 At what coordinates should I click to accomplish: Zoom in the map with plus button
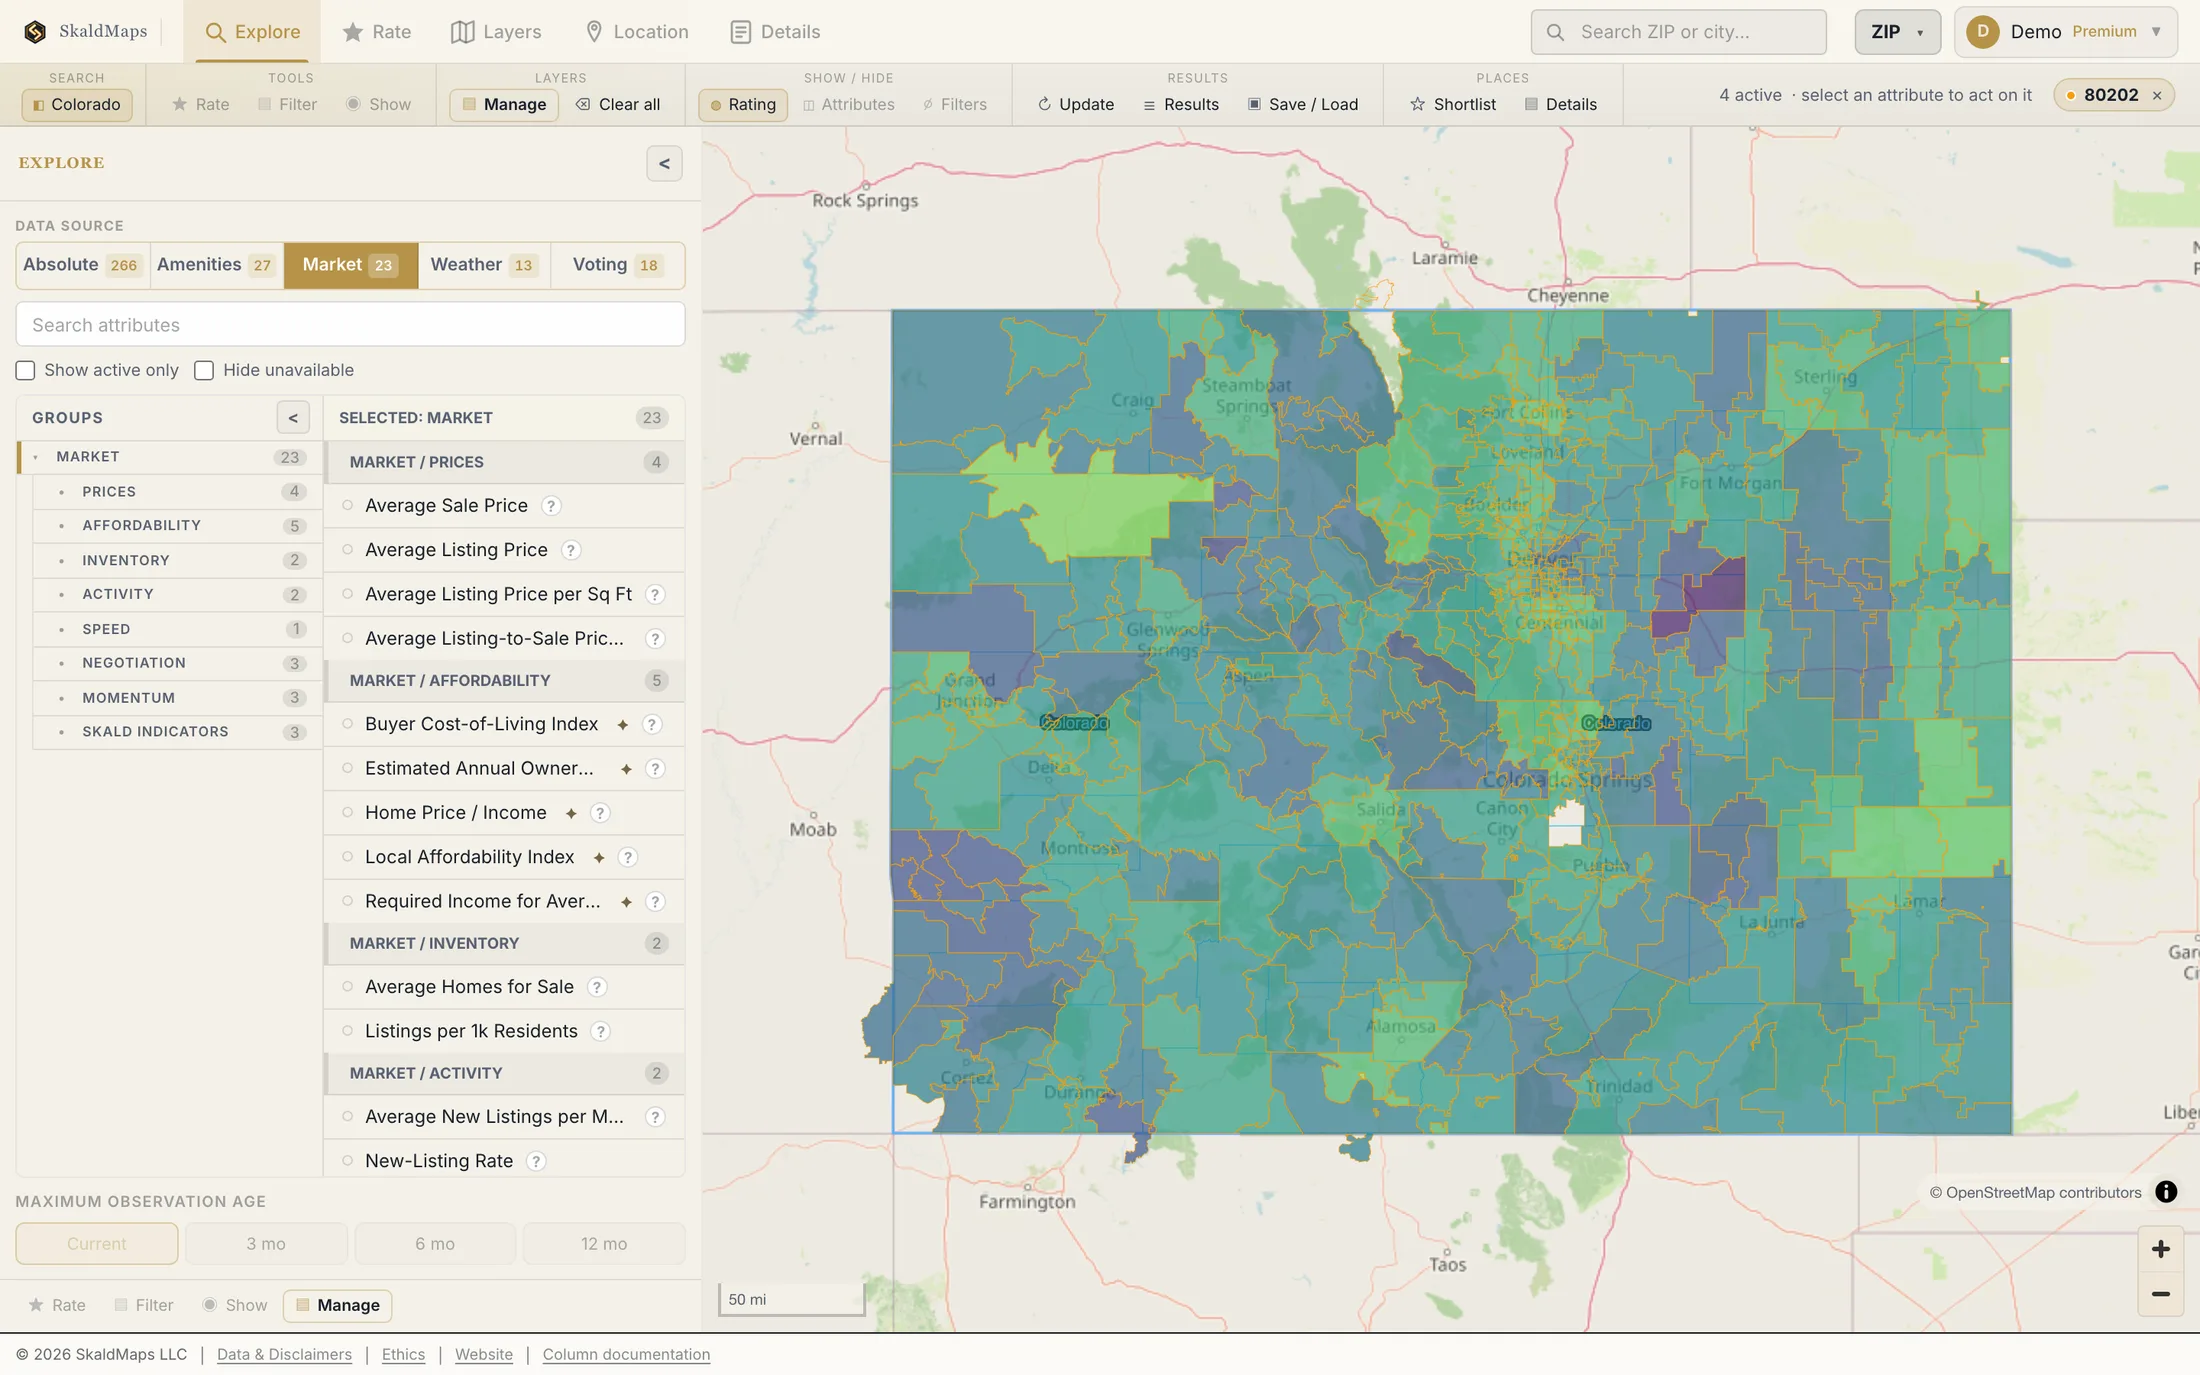(2160, 1249)
